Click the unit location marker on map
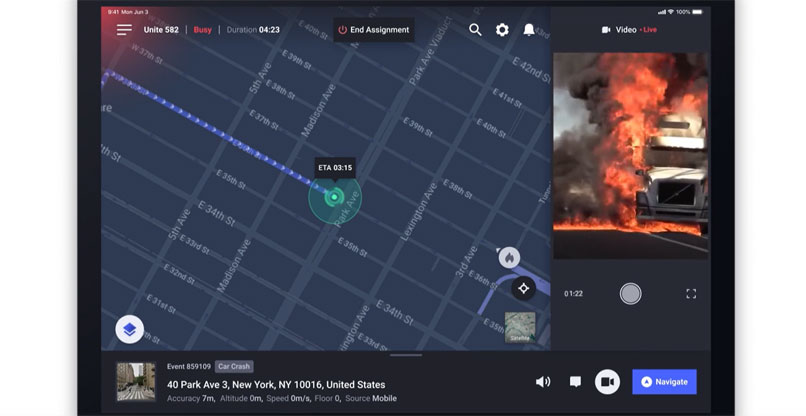This screenshot has width=806, height=416. click(335, 197)
